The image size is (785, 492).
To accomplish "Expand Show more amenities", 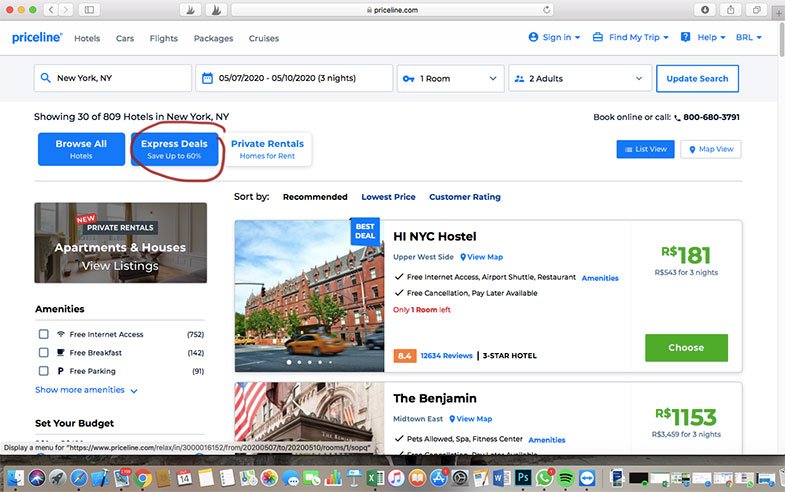I will (86, 390).
